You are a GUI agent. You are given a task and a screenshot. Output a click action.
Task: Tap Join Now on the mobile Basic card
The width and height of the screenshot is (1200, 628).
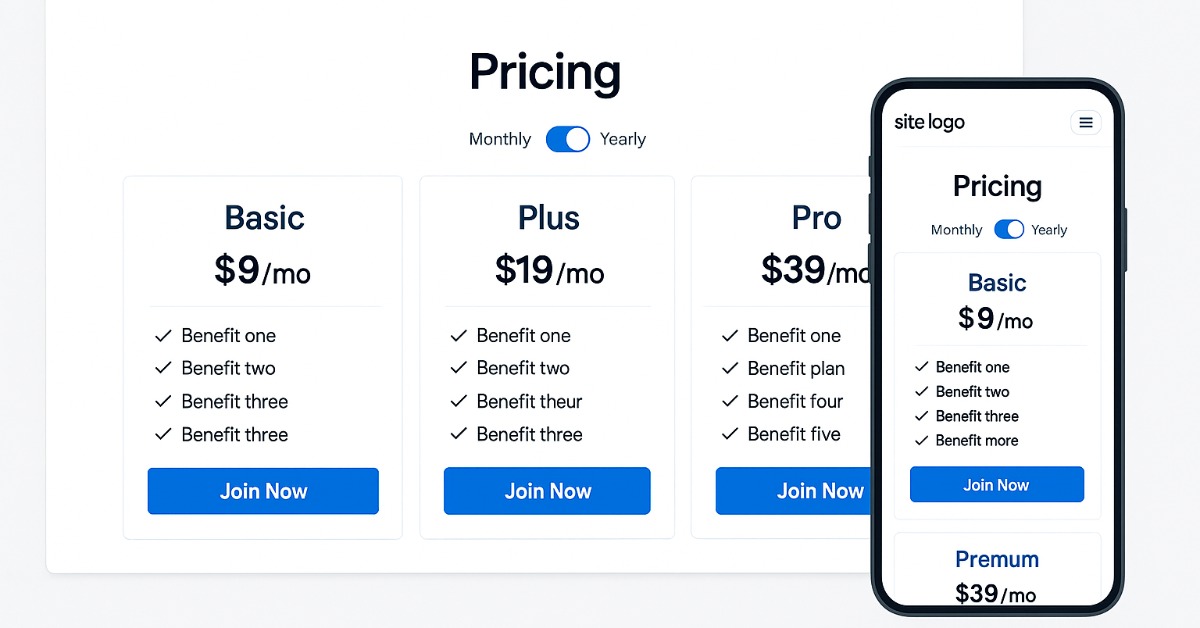[x=996, y=485]
